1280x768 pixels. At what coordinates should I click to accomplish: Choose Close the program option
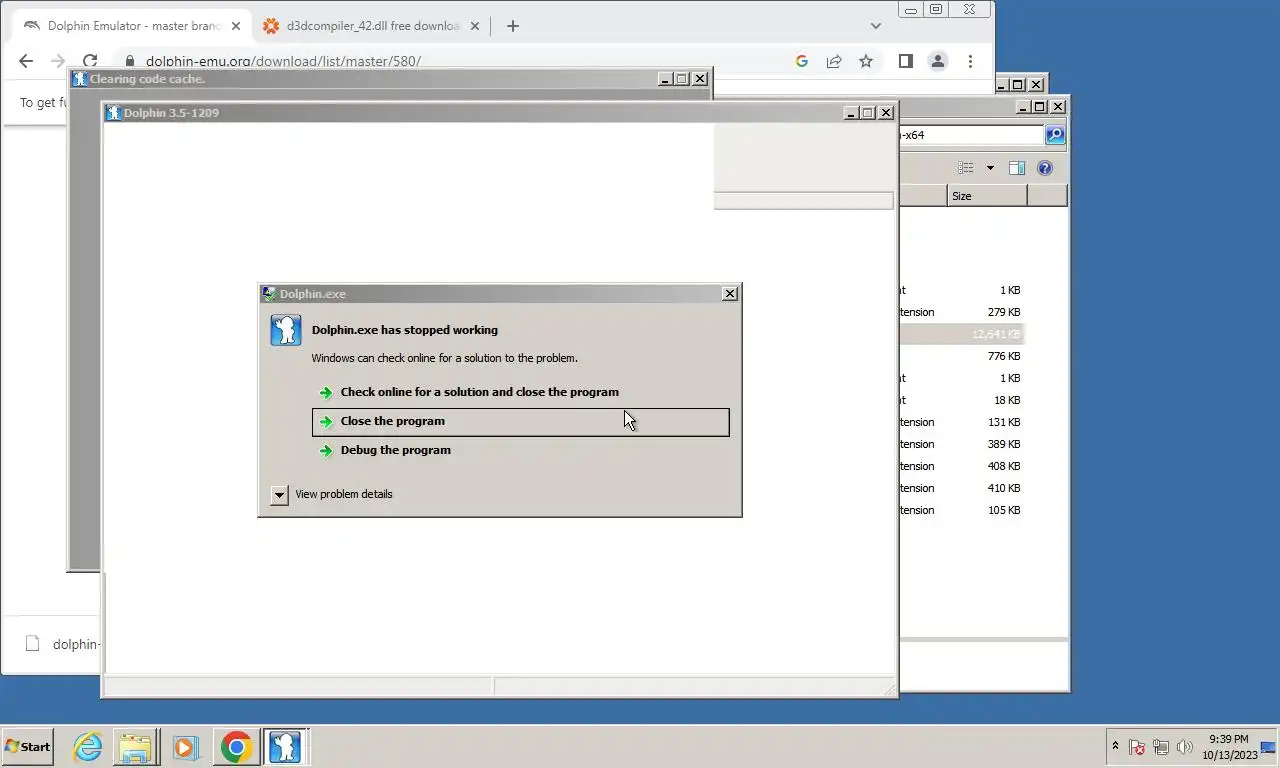pyautogui.click(x=520, y=421)
